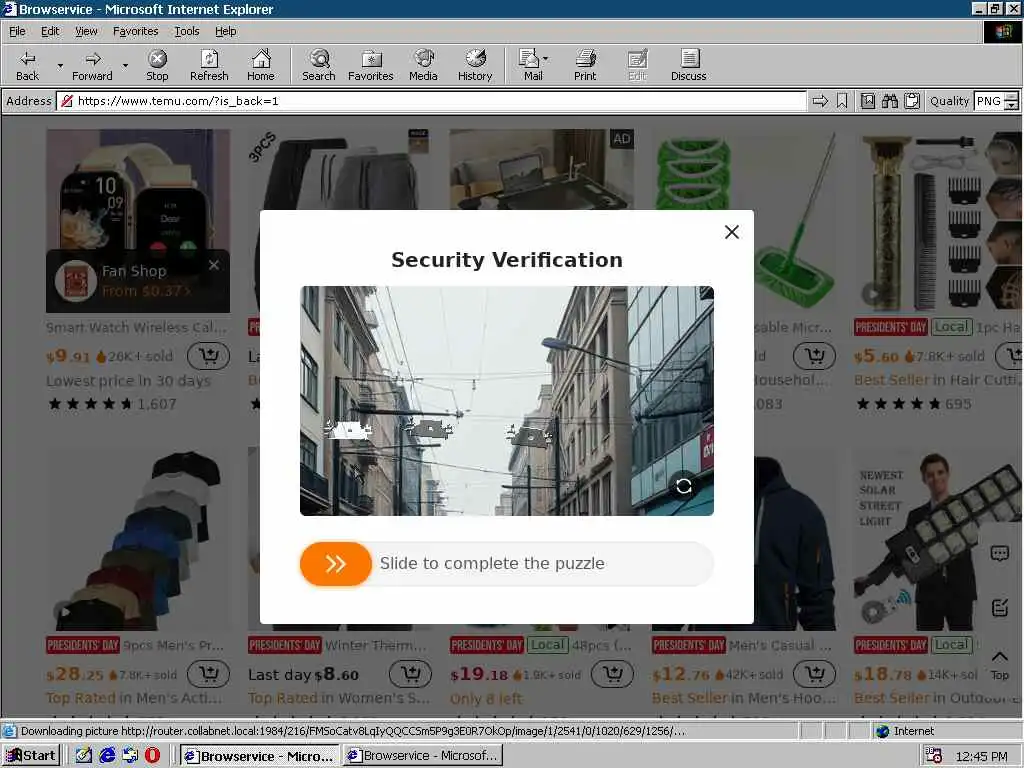
Task: Open the Forward history dropdown arrow
Action: pyautogui.click(x=125, y=65)
